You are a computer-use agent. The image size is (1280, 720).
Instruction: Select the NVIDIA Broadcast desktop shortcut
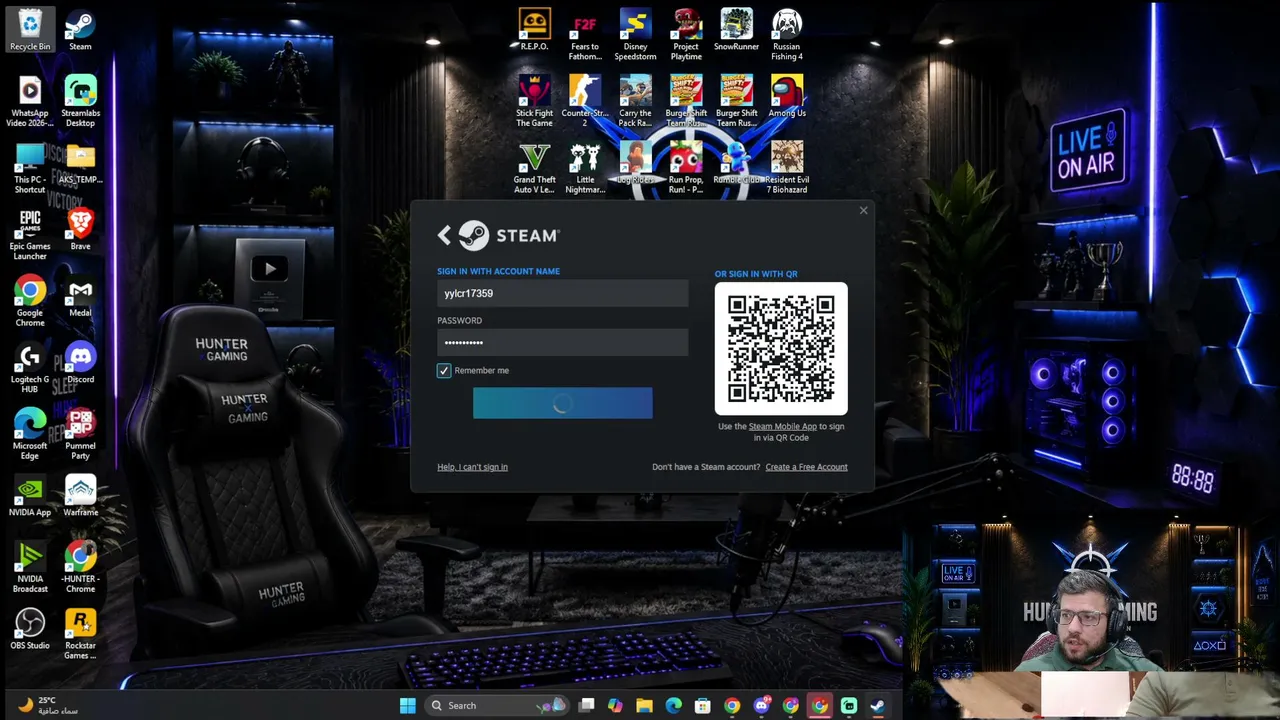[30, 567]
